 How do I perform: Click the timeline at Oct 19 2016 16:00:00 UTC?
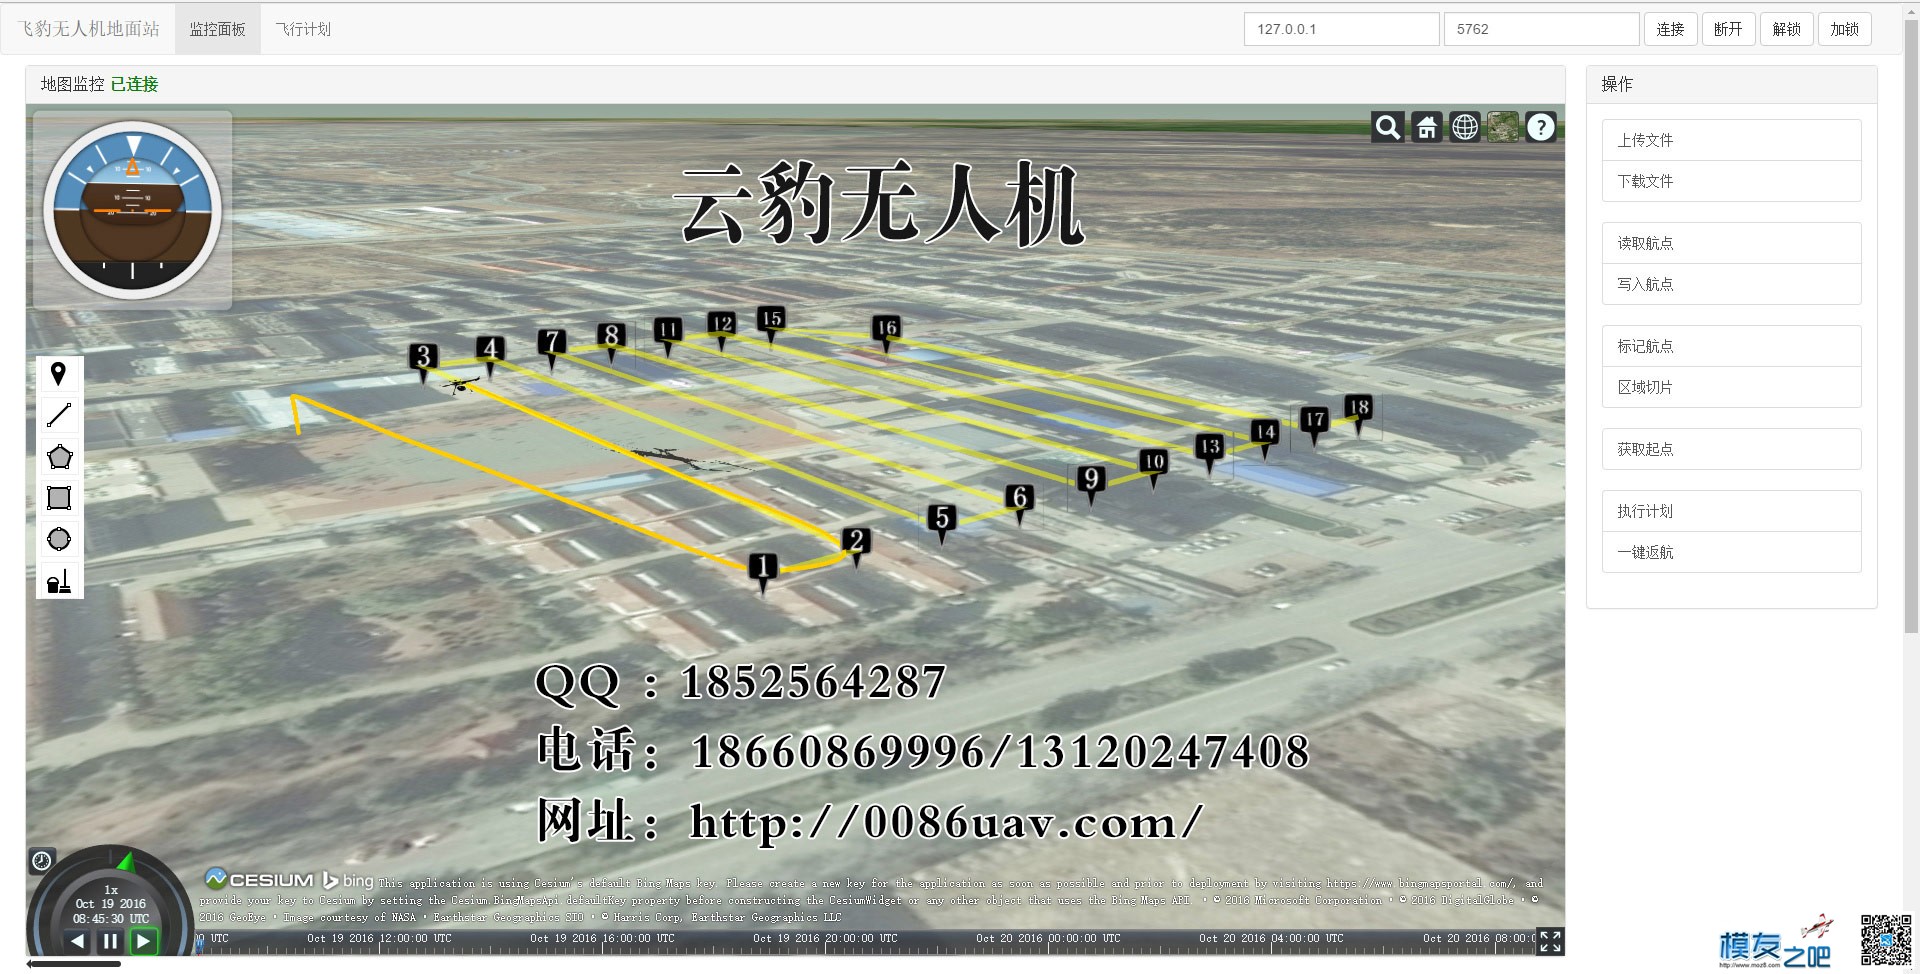point(602,940)
